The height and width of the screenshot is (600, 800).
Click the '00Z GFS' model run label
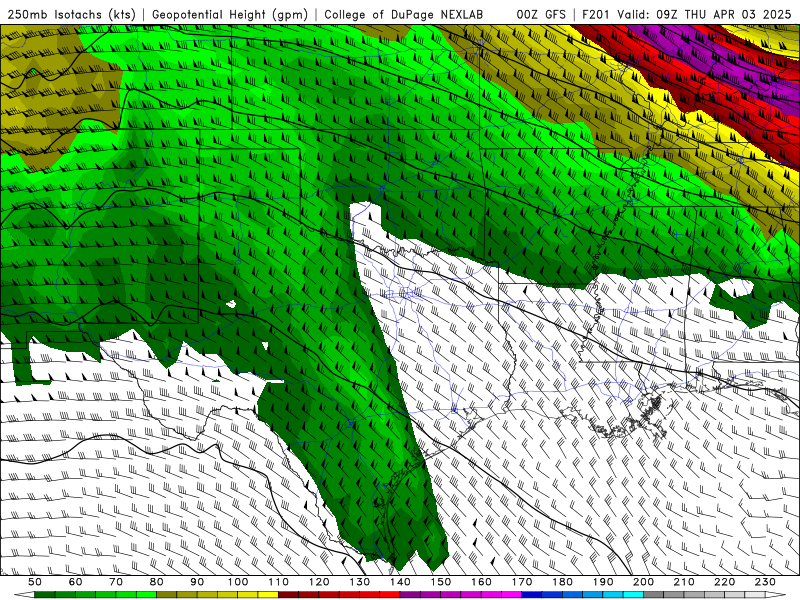pos(541,15)
